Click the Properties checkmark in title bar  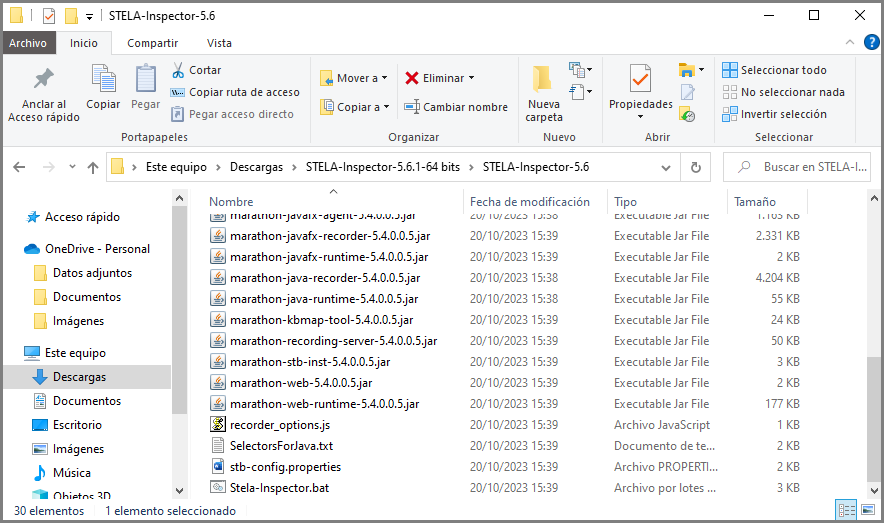tap(49, 16)
